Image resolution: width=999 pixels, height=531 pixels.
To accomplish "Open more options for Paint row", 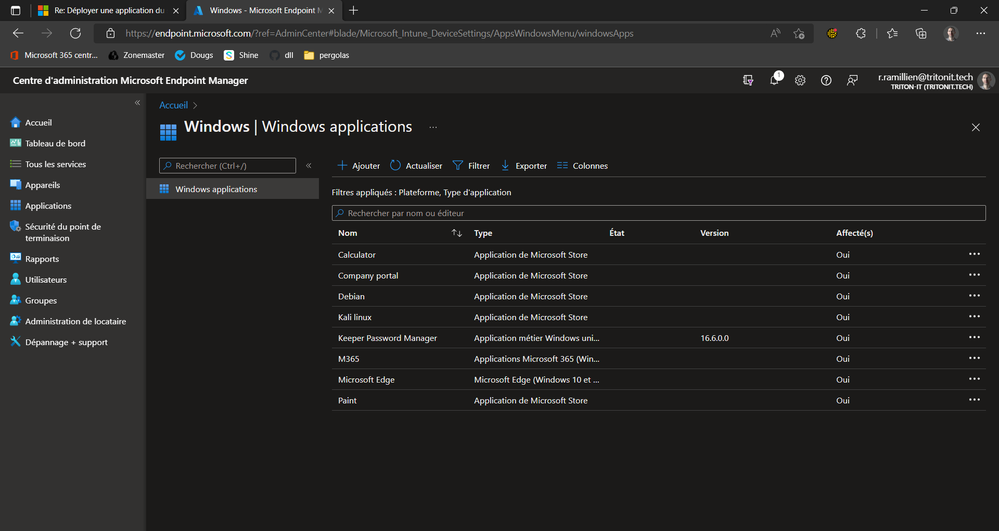I will 974,400.
